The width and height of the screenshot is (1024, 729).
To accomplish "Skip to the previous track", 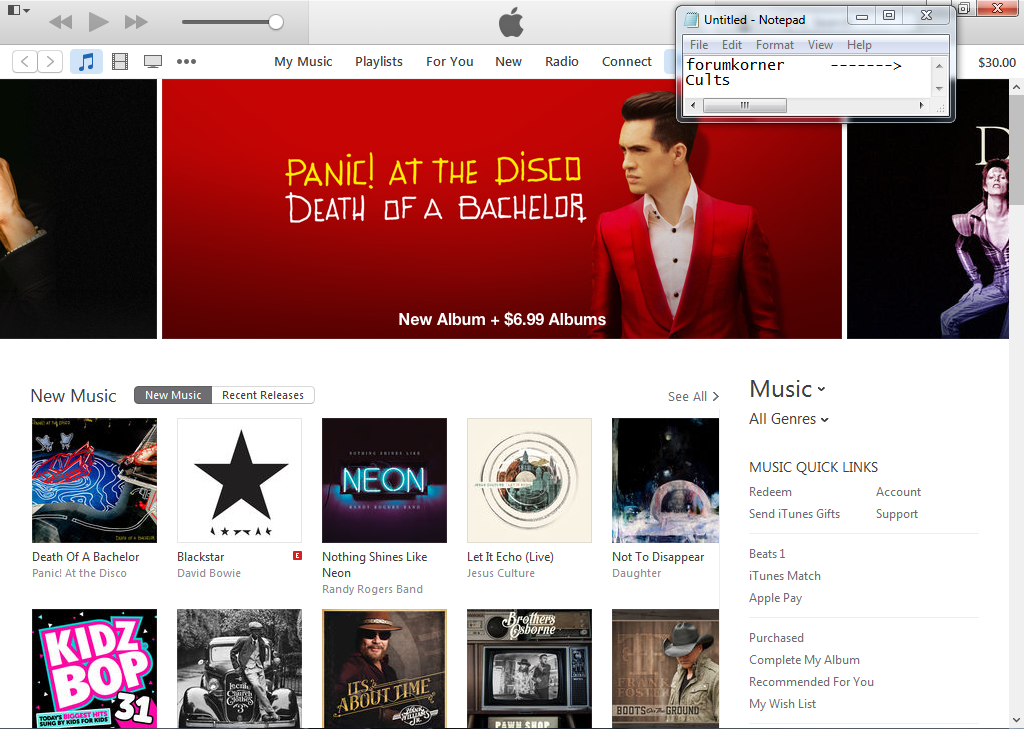I will click(x=61, y=22).
